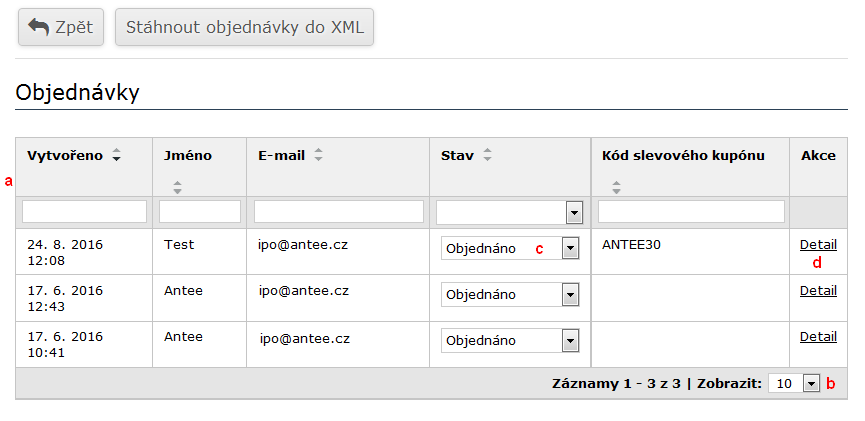Image resolution: width=865 pixels, height=421 pixels.
Task: Sort by Kód slevového kupónu icon
Action: [616, 186]
